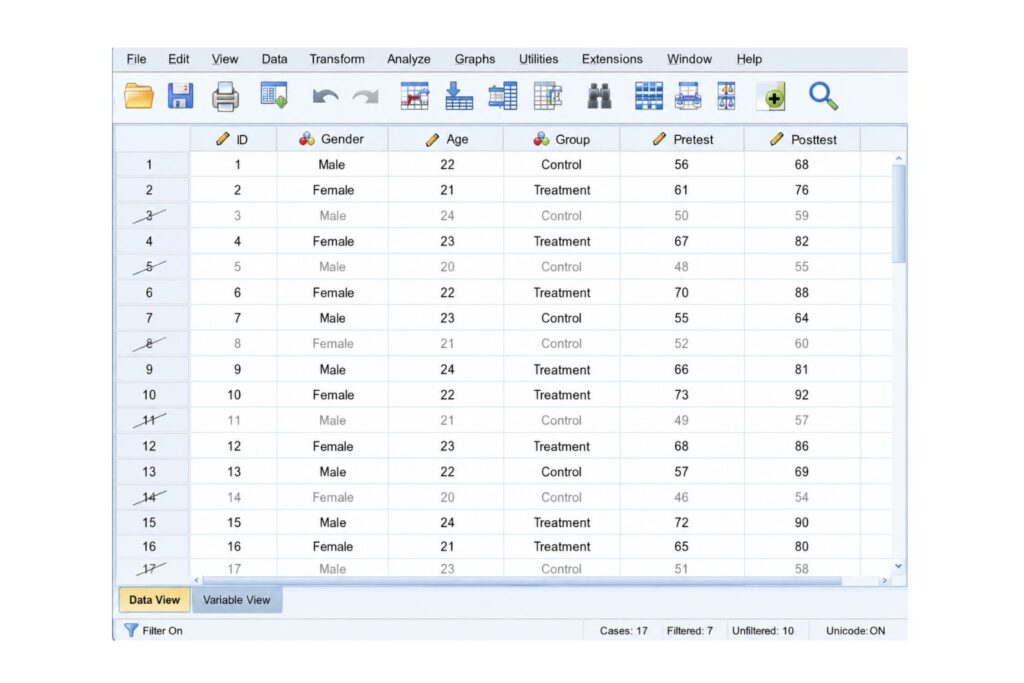Viewport: 1024px width, 683px height.
Task: Select filtered-out row header 14
Action: pyautogui.click(x=150, y=497)
